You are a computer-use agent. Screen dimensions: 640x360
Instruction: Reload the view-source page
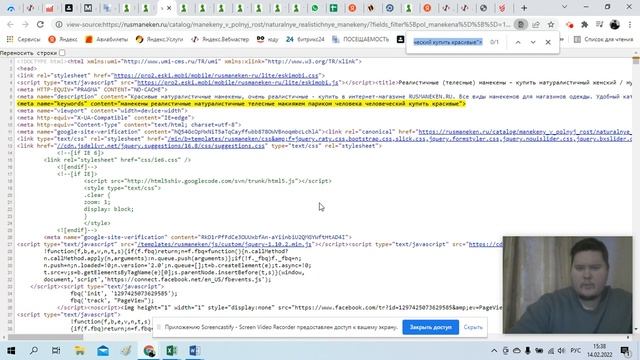(x=40, y=24)
